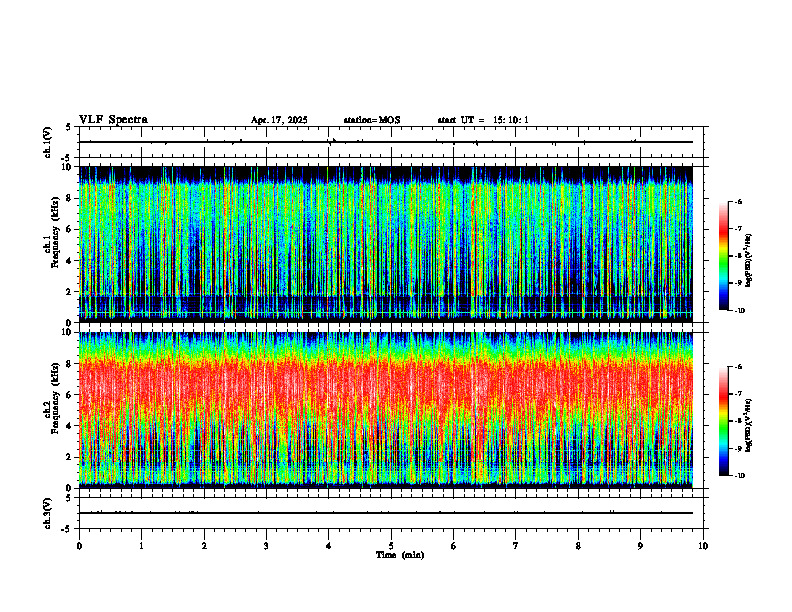Viewport: 792px width, 612px height.
Task: Click time axis tick label "4"
Action: coord(329,546)
